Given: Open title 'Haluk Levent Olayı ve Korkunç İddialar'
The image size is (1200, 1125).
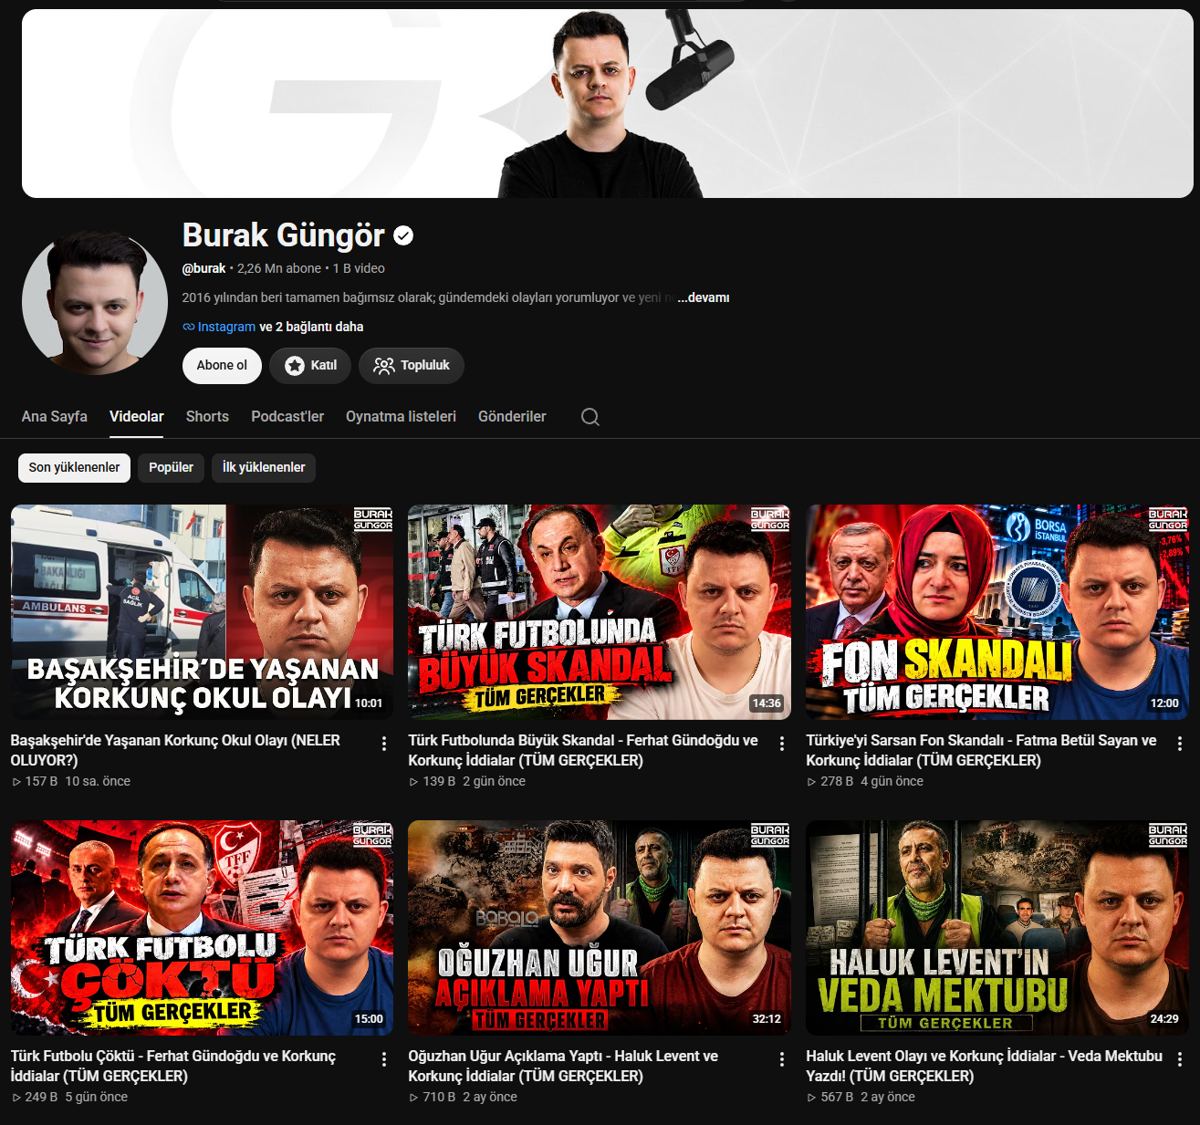Looking at the screenshot, I should click(984, 1066).
